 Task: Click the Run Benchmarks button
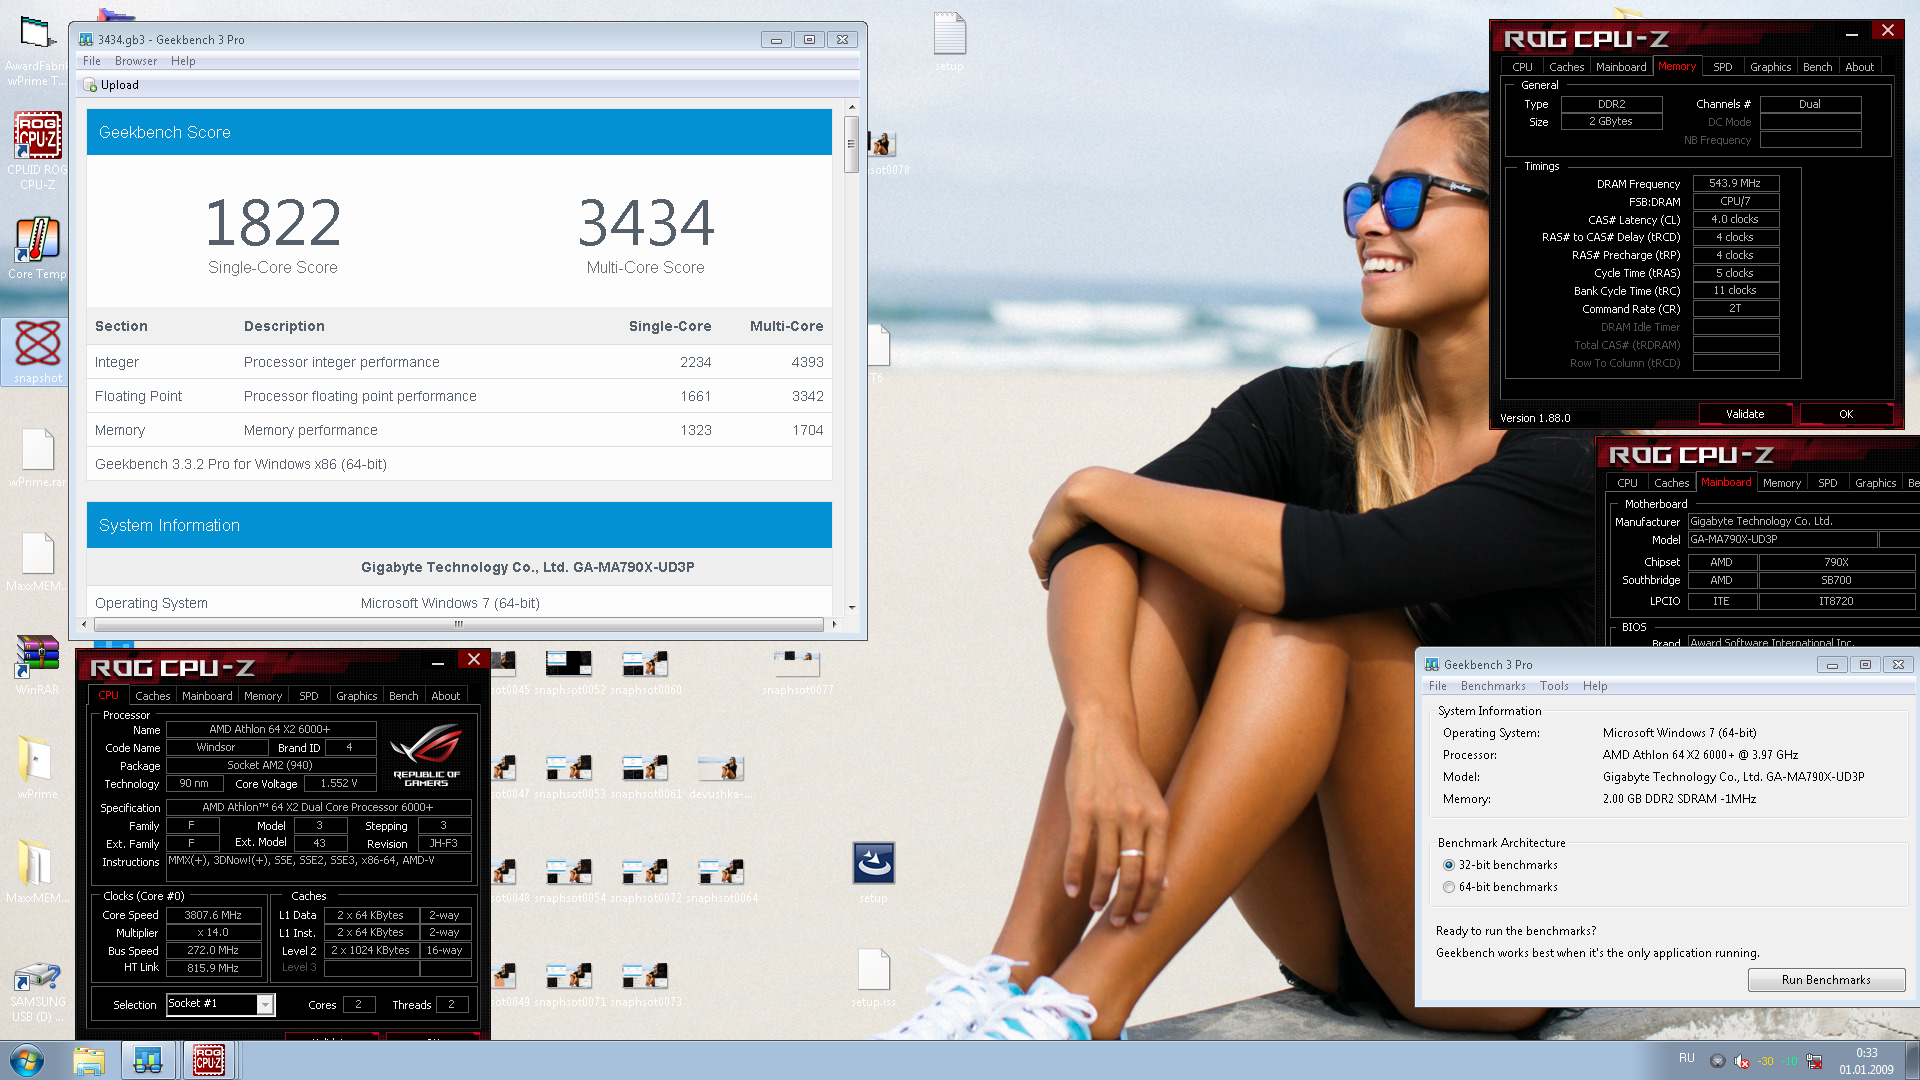[x=1826, y=980]
